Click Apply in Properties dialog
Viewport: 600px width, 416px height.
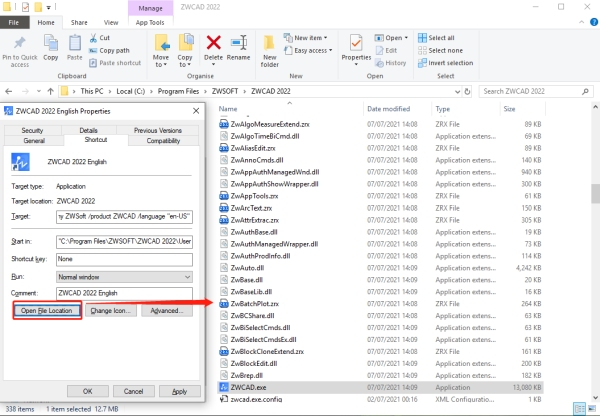pos(179,392)
